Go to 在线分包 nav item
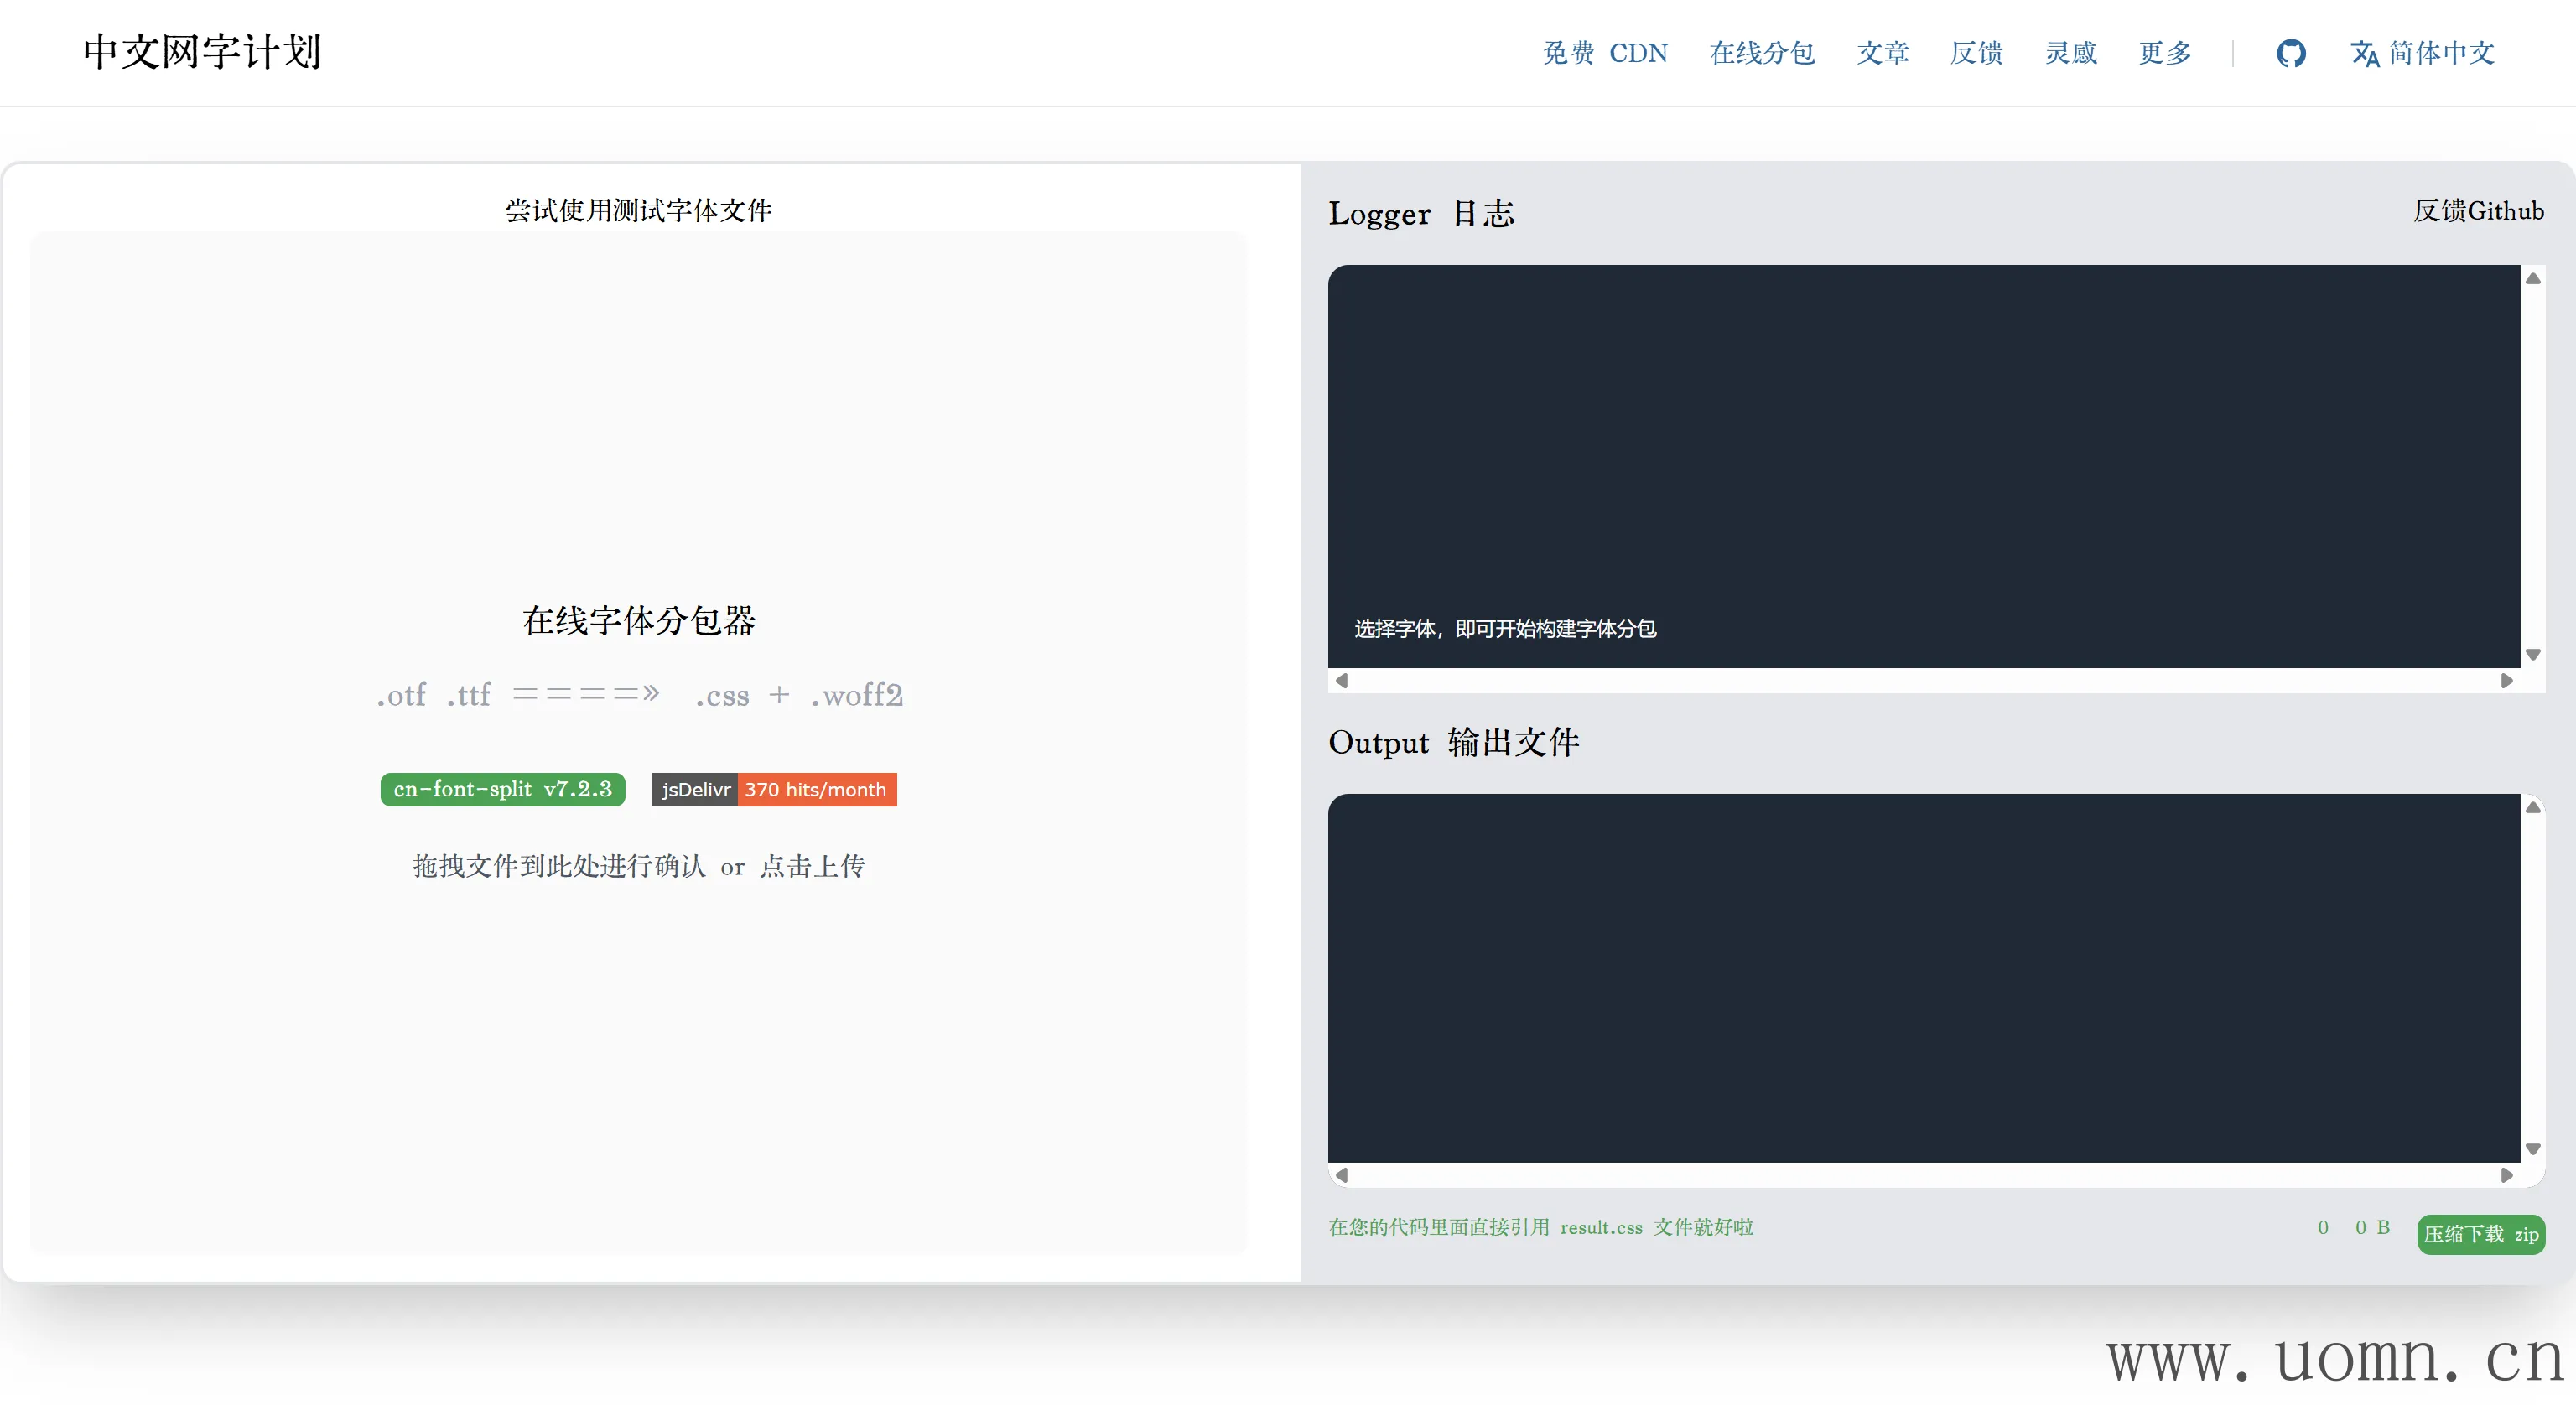Screen dimensions: 2576x1405 (x=1762, y=53)
